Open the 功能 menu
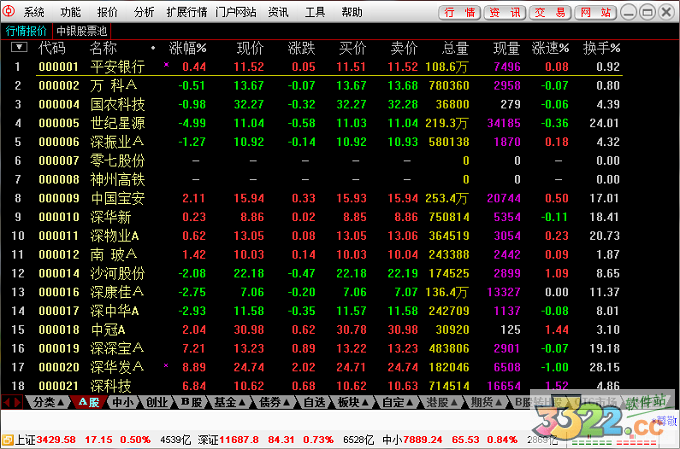 [x=70, y=12]
